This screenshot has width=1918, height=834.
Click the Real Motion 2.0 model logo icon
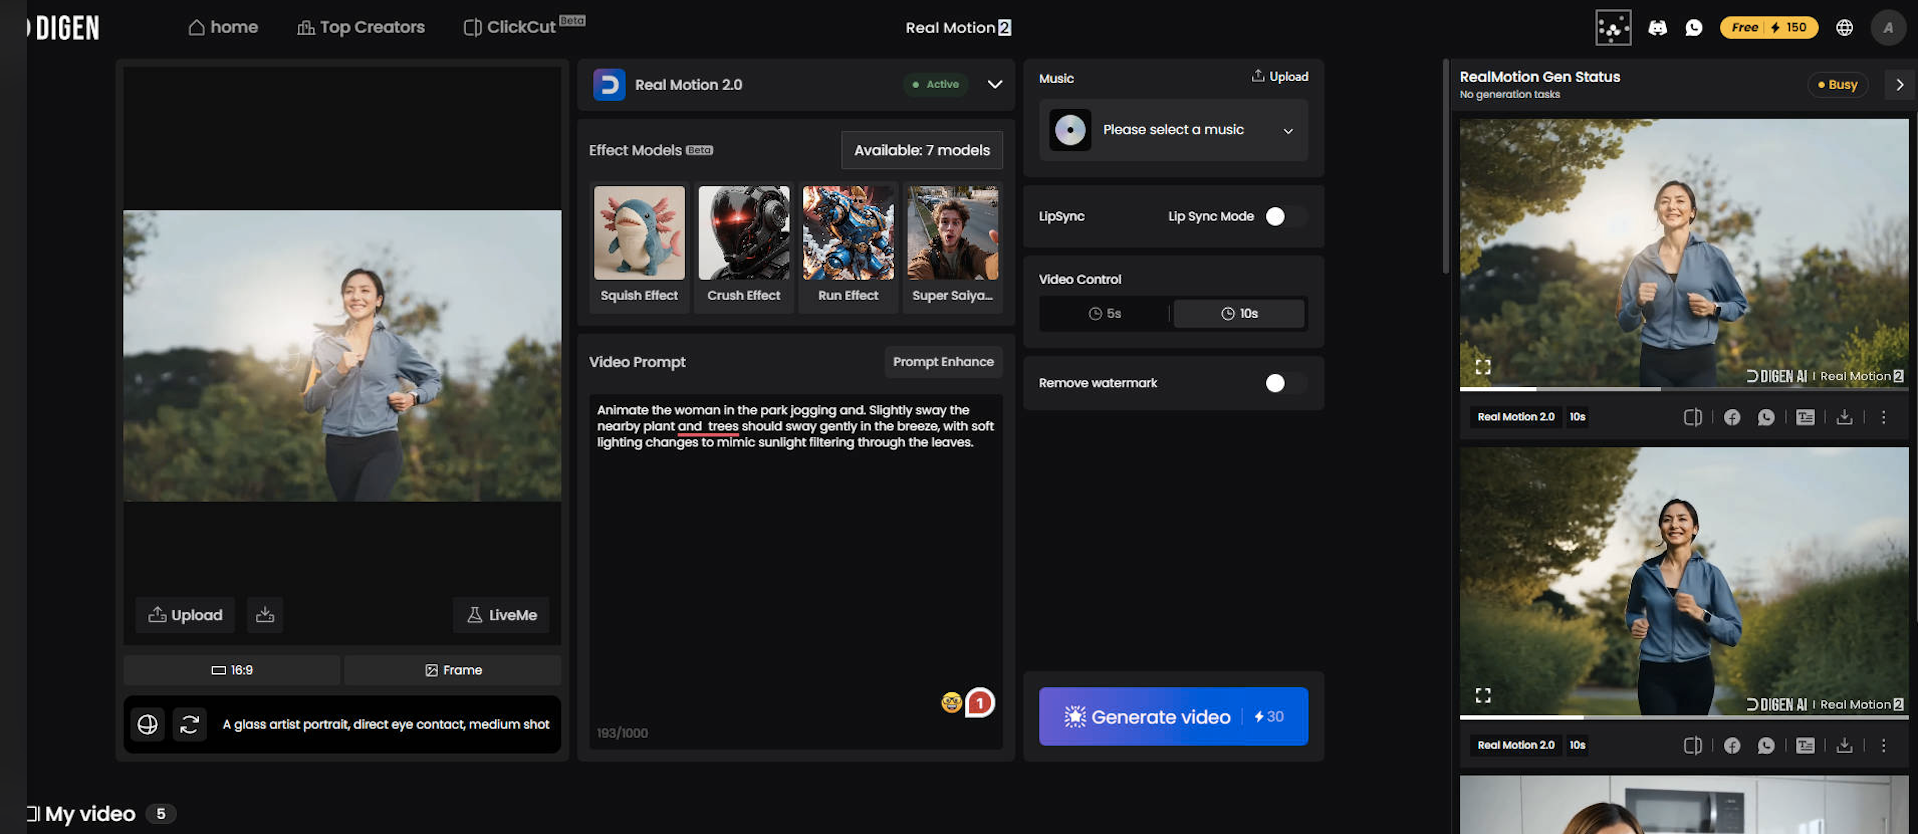pyautogui.click(x=609, y=85)
